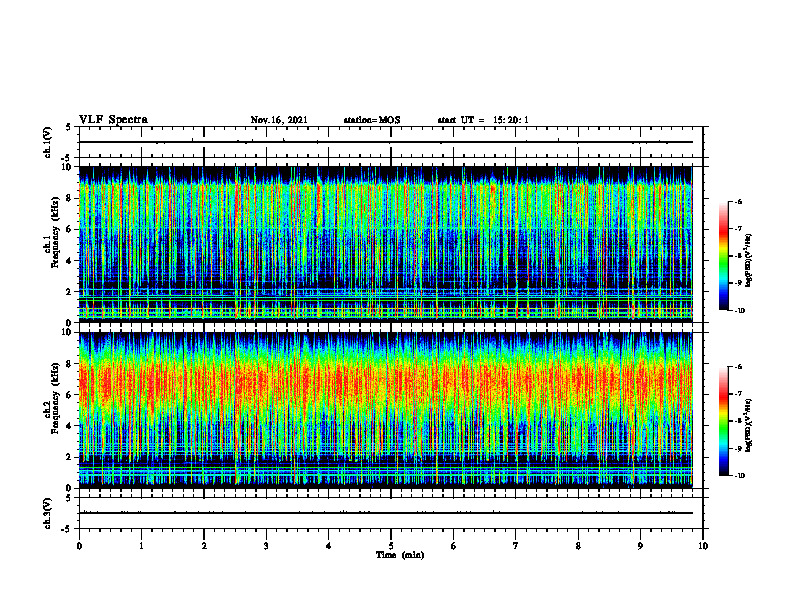This screenshot has width=792, height=612.
Task: Click time axis tick label '8'
Action: (x=578, y=546)
